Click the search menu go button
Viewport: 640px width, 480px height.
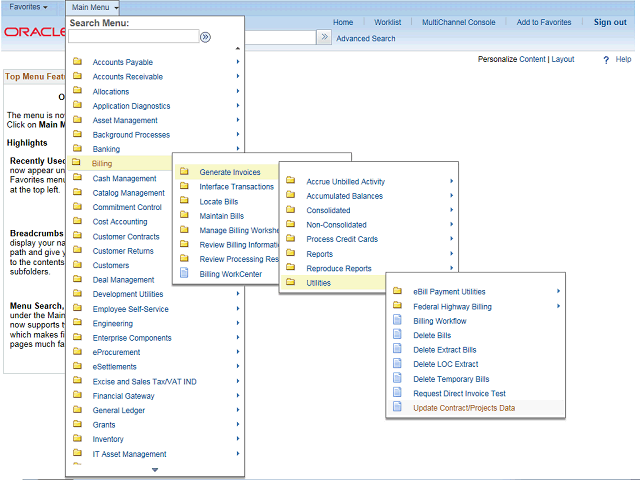click(x=205, y=37)
